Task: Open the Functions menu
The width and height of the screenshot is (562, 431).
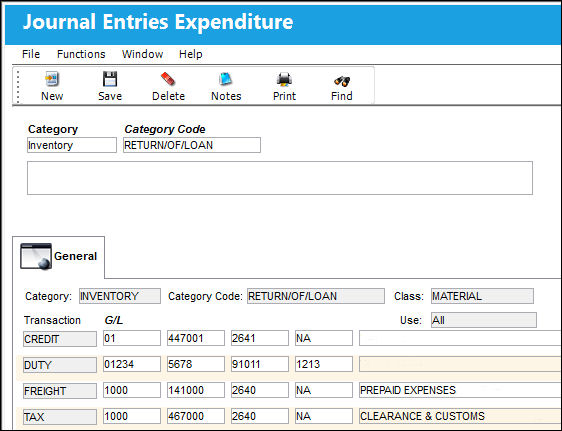Action: tap(81, 54)
